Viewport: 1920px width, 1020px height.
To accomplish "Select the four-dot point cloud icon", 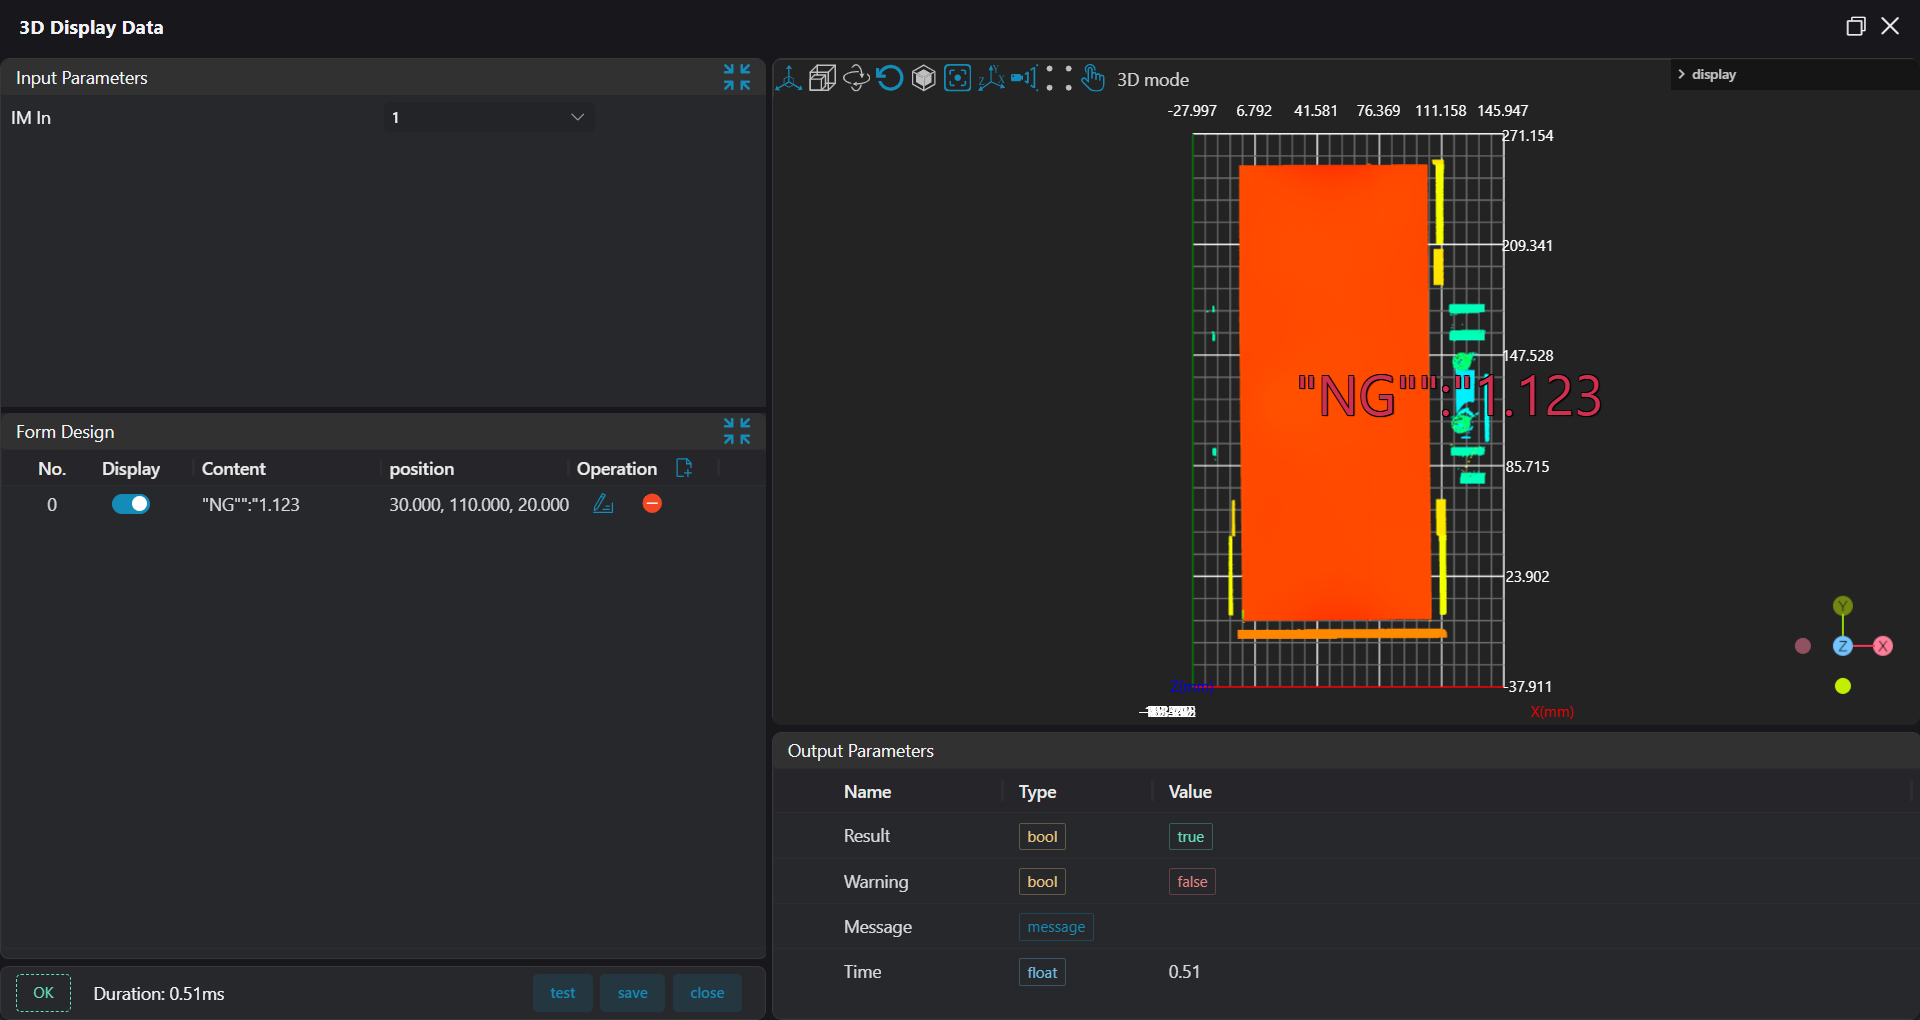I will (1059, 79).
